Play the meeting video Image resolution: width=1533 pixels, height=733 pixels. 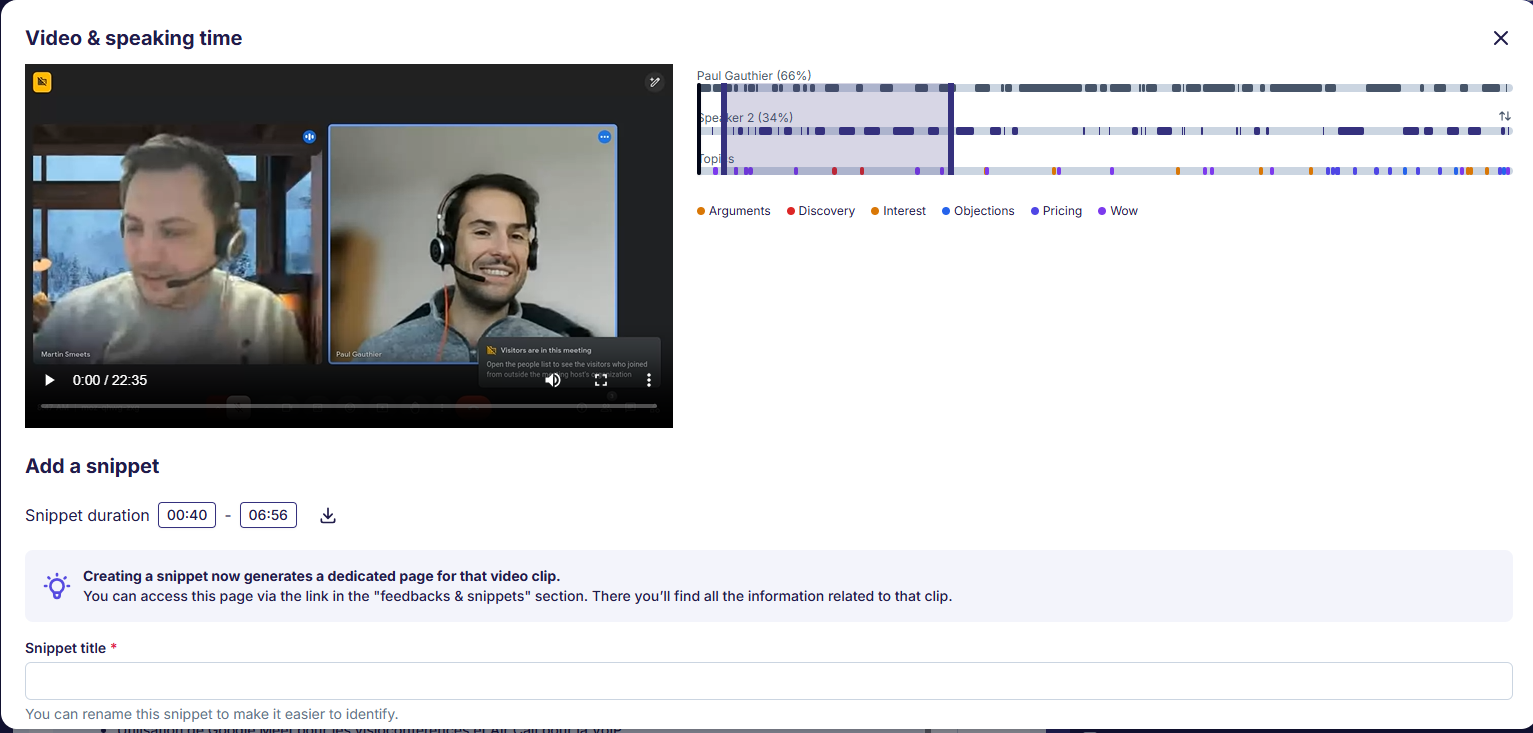click(49, 380)
